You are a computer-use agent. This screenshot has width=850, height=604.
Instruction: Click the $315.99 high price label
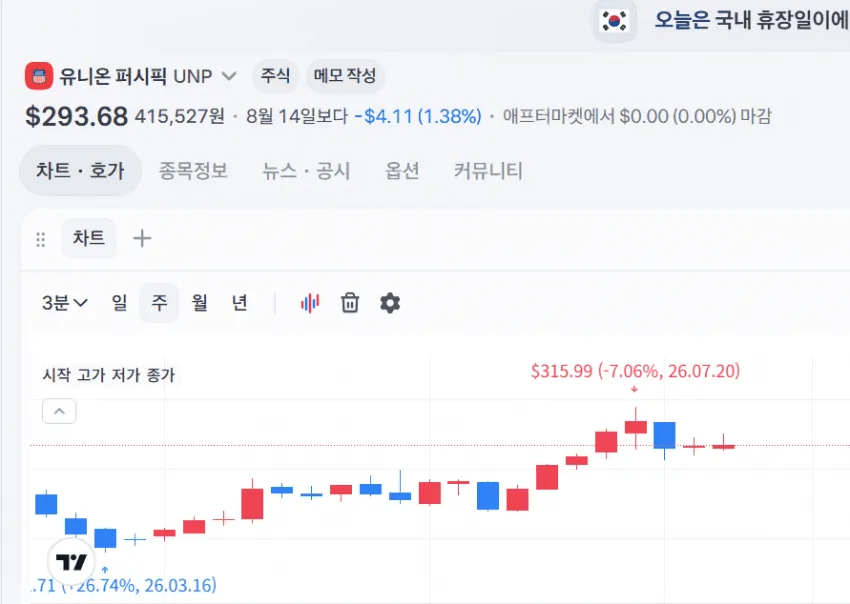(x=635, y=371)
